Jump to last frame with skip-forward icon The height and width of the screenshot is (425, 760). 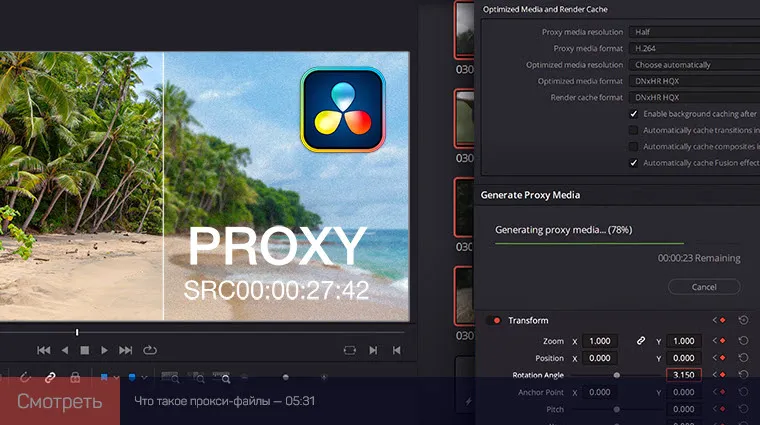pyautogui.click(x=126, y=350)
